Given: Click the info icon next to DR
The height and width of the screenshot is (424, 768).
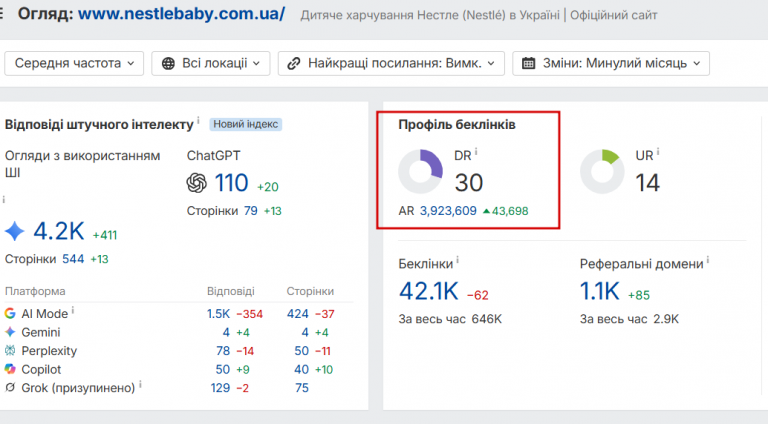Looking at the screenshot, I should click(476, 152).
